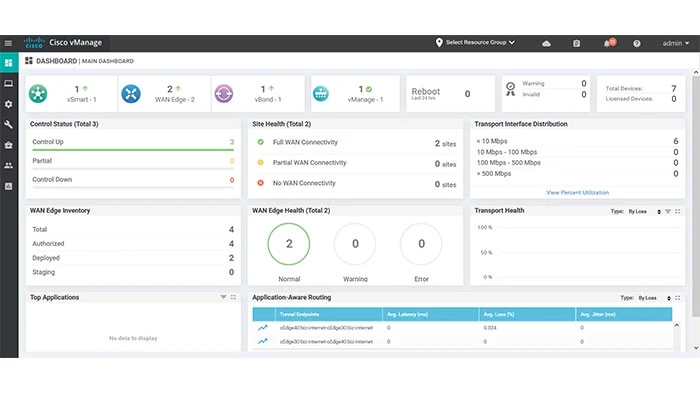
Task: Open the tasks clipboard icon
Action: point(576,43)
